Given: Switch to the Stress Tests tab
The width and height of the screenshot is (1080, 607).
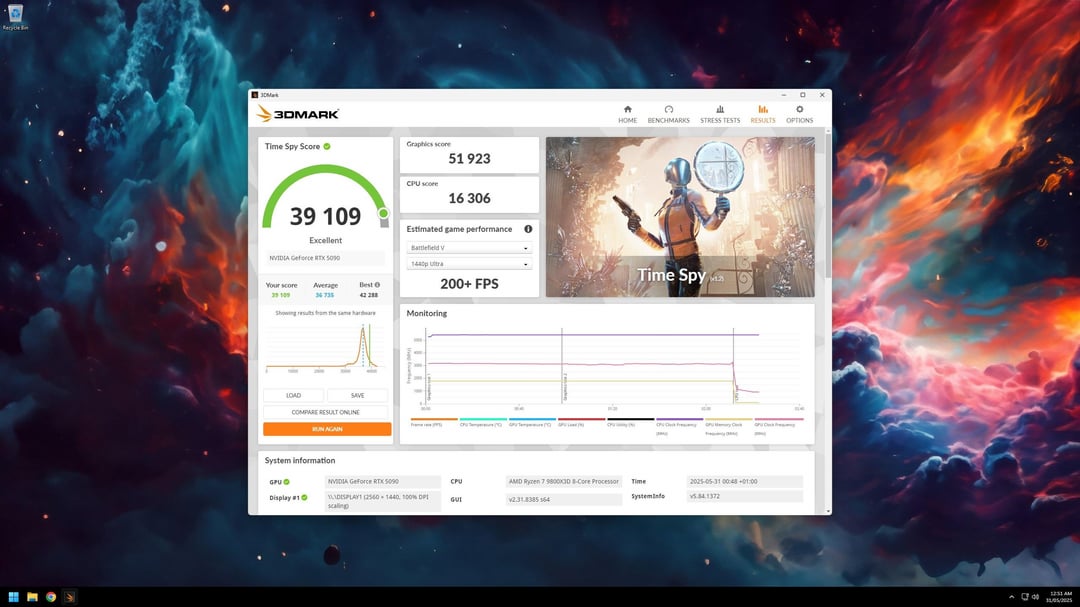Looking at the screenshot, I should click(720, 114).
